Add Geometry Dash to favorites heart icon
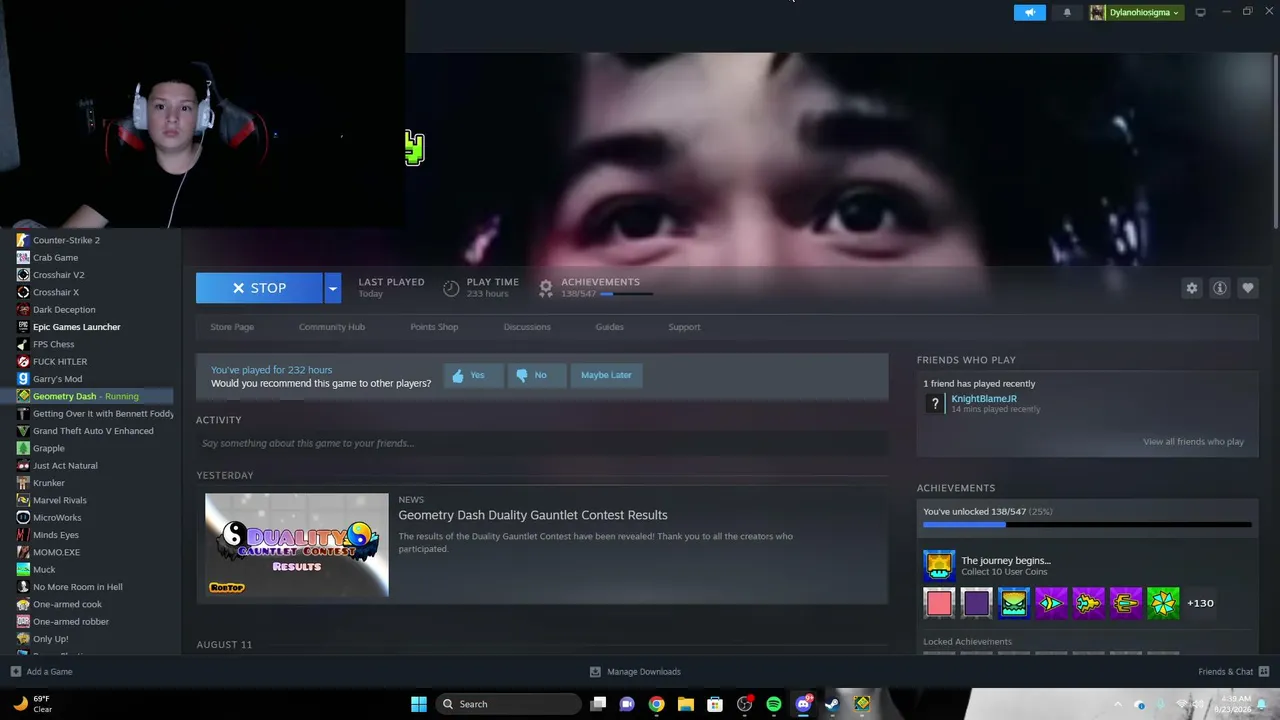 (1248, 288)
